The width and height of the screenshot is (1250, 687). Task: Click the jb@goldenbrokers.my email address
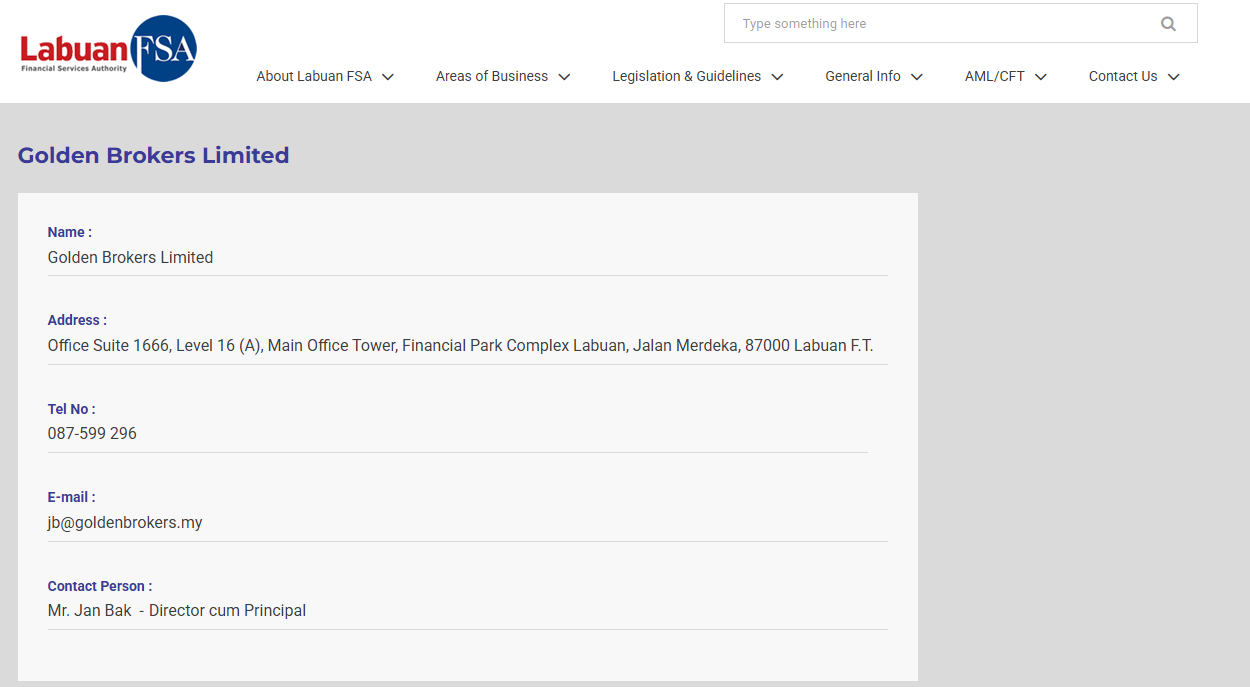(125, 522)
